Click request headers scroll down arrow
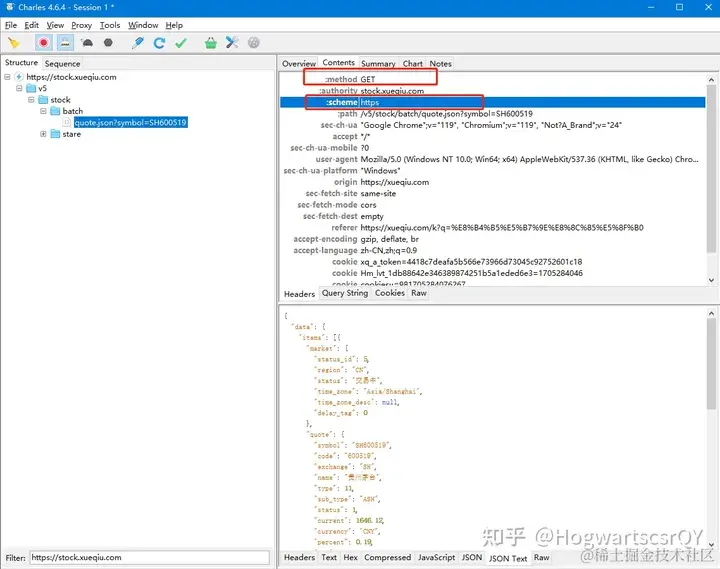Screen dimensions: 720x569 711,280
